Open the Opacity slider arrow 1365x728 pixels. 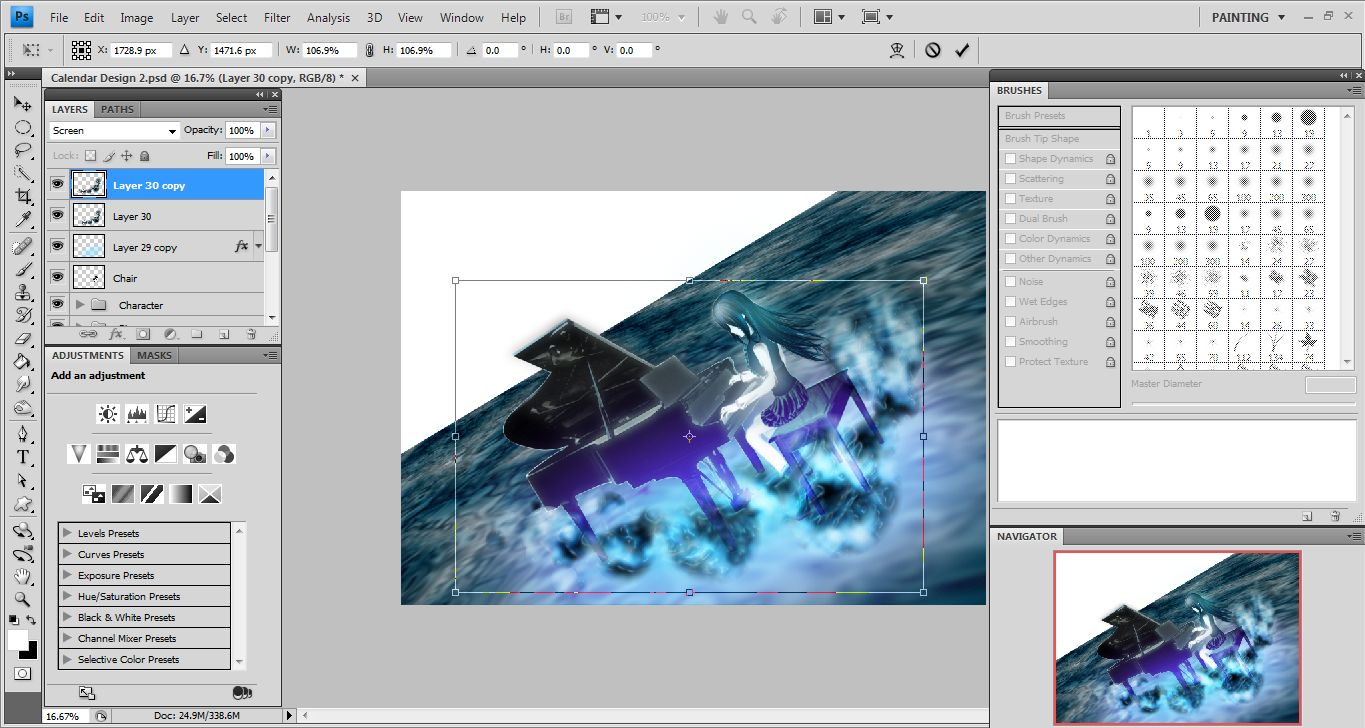(x=268, y=130)
